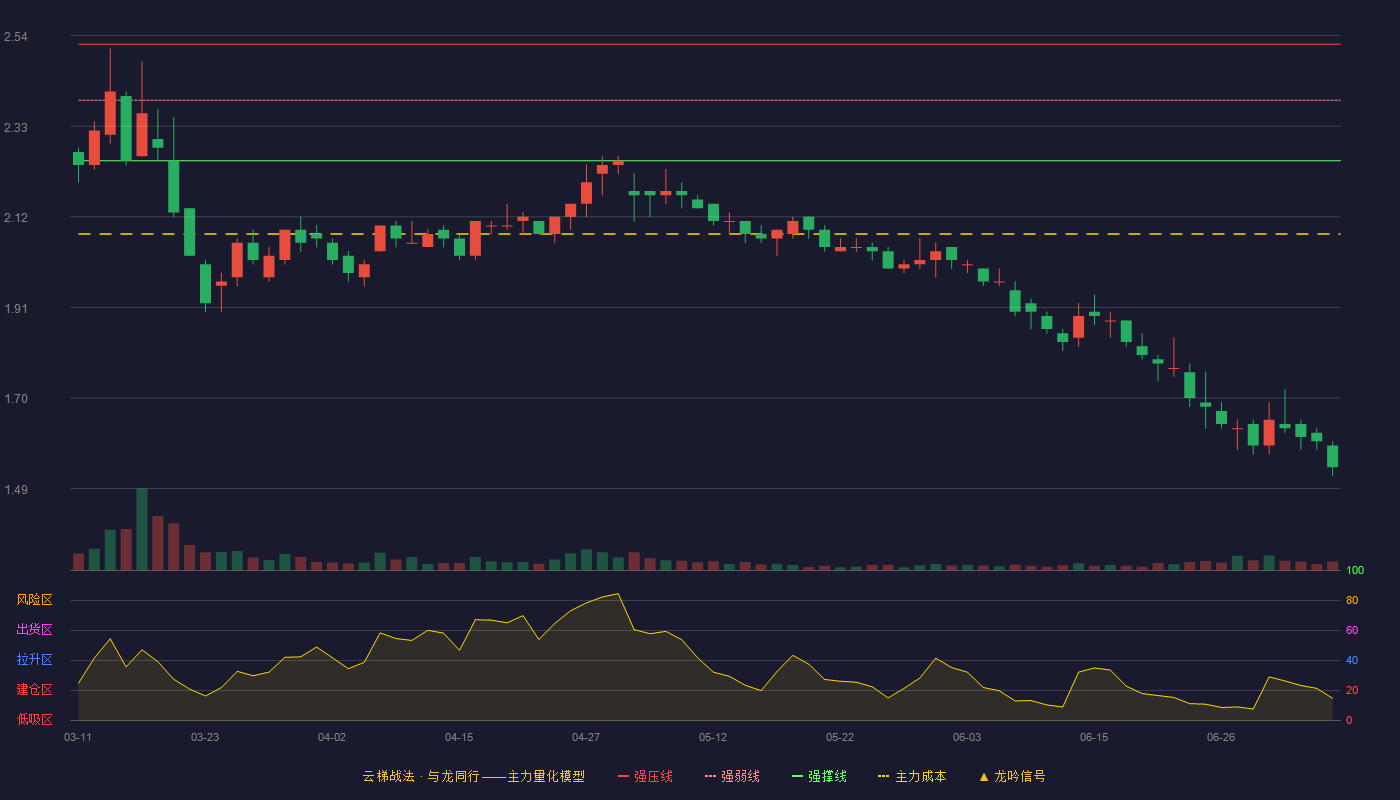
Task: Click the 04-02 date label
Action: point(332,737)
